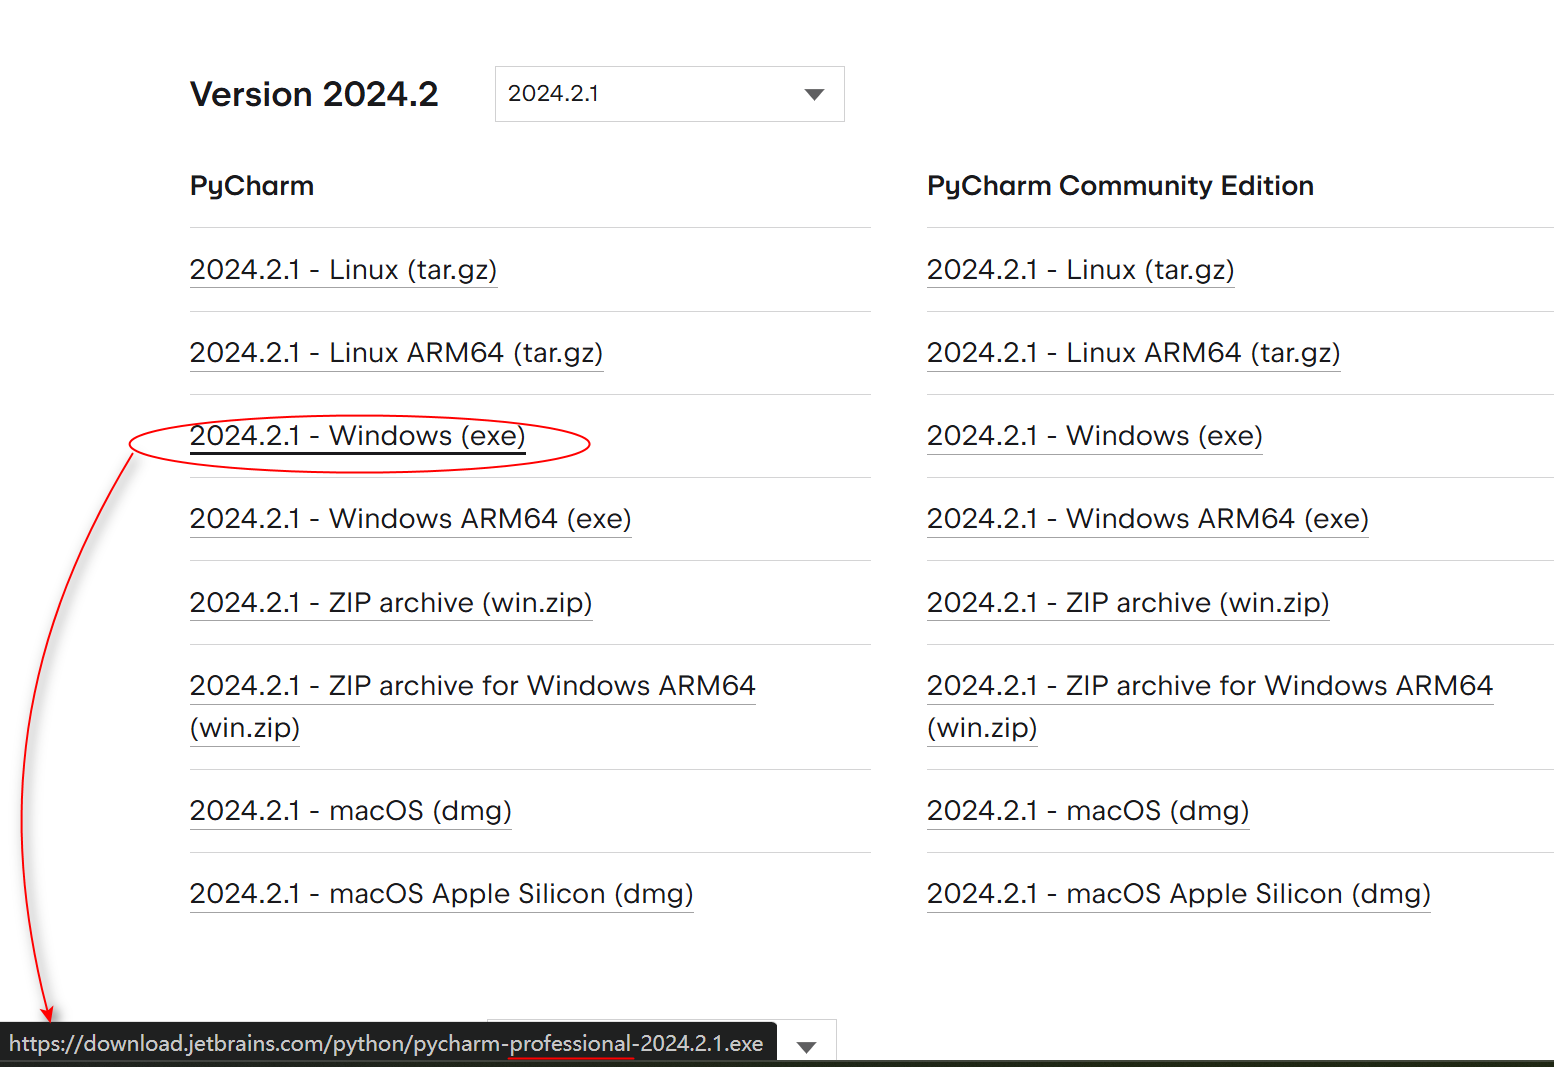The image size is (1554, 1067).
Task: Download PyCharm 2024.2.1 macOS (dmg)
Action: click(x=350, y=811)
